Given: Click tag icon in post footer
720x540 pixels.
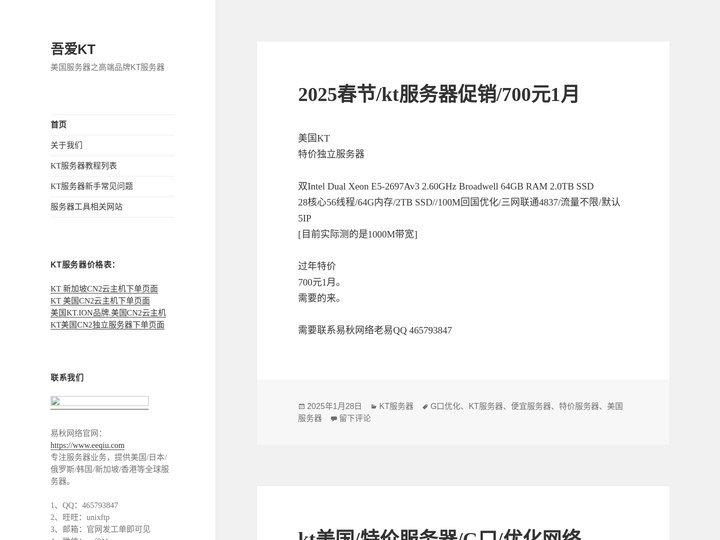Looking at the screenshot, I should pyautogui.click(x=425, y=406).
